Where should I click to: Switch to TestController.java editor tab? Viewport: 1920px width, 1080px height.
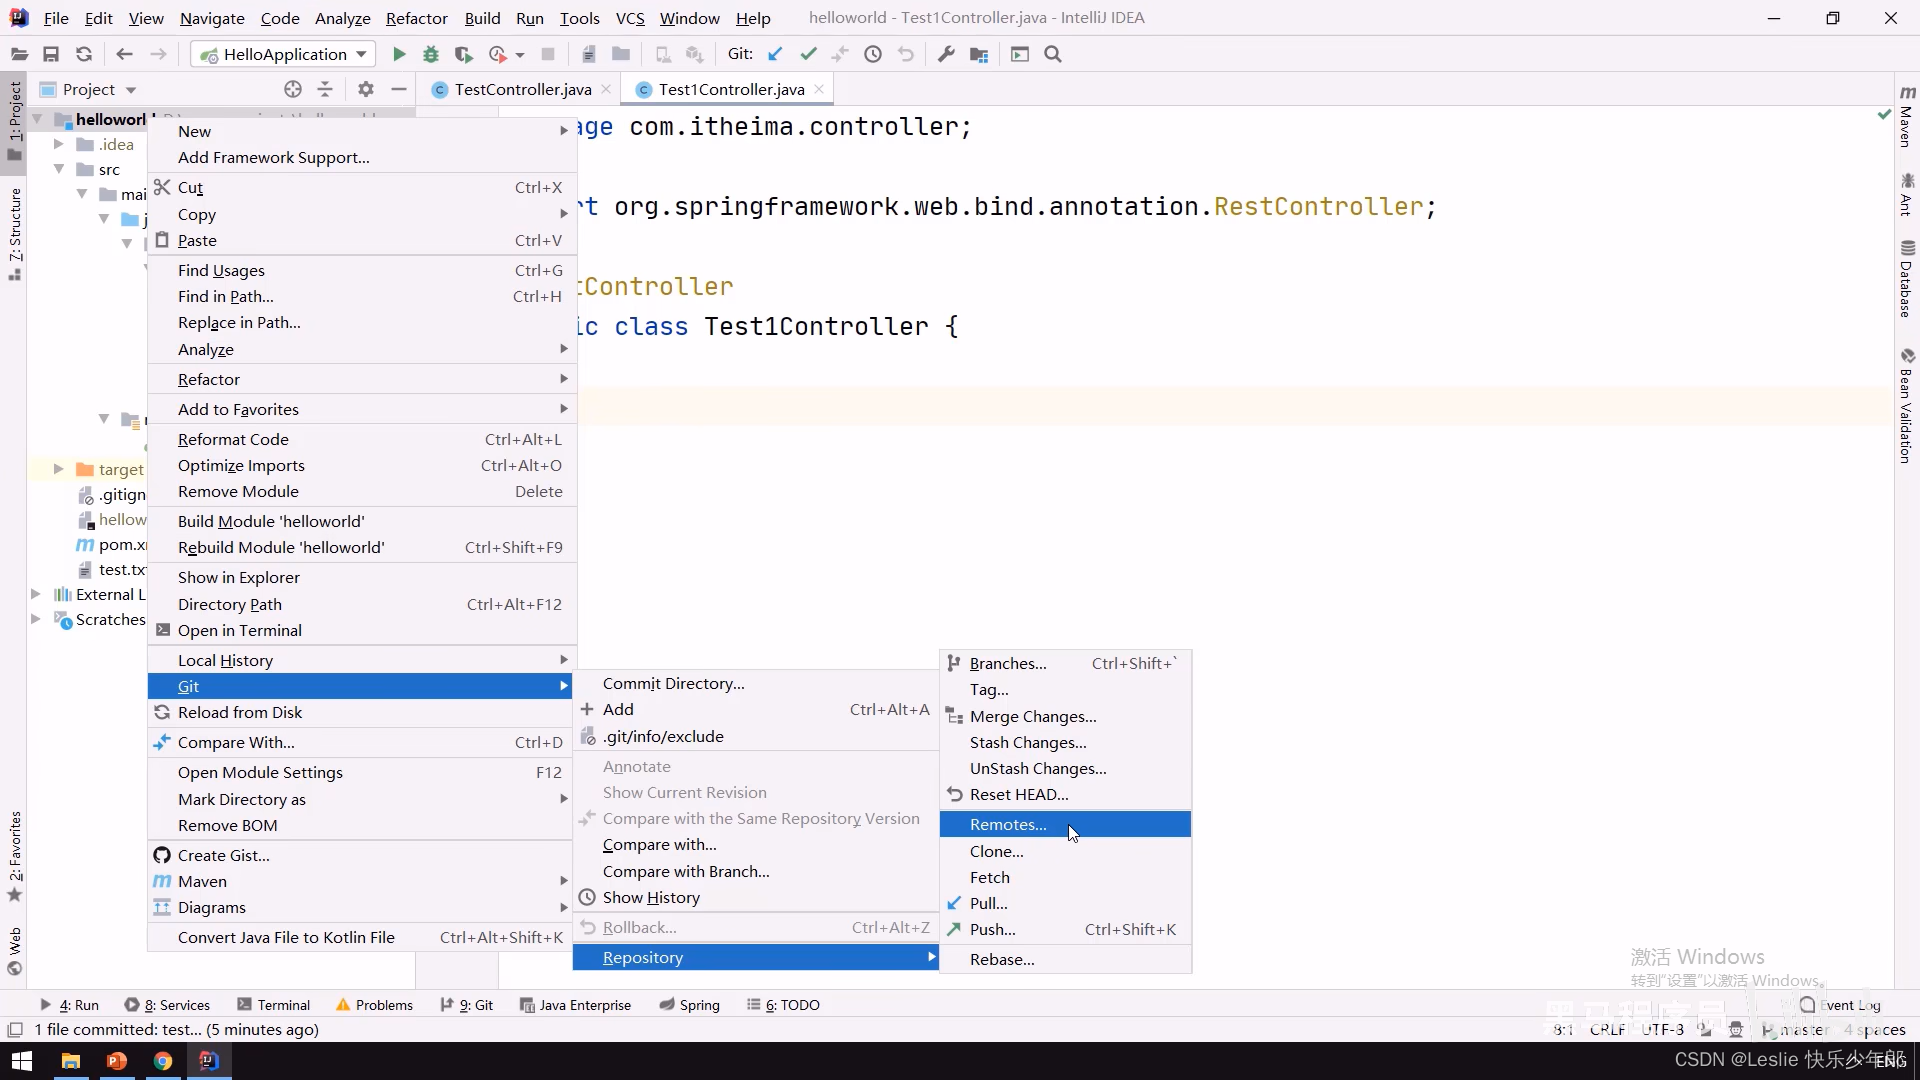[522, 89]
